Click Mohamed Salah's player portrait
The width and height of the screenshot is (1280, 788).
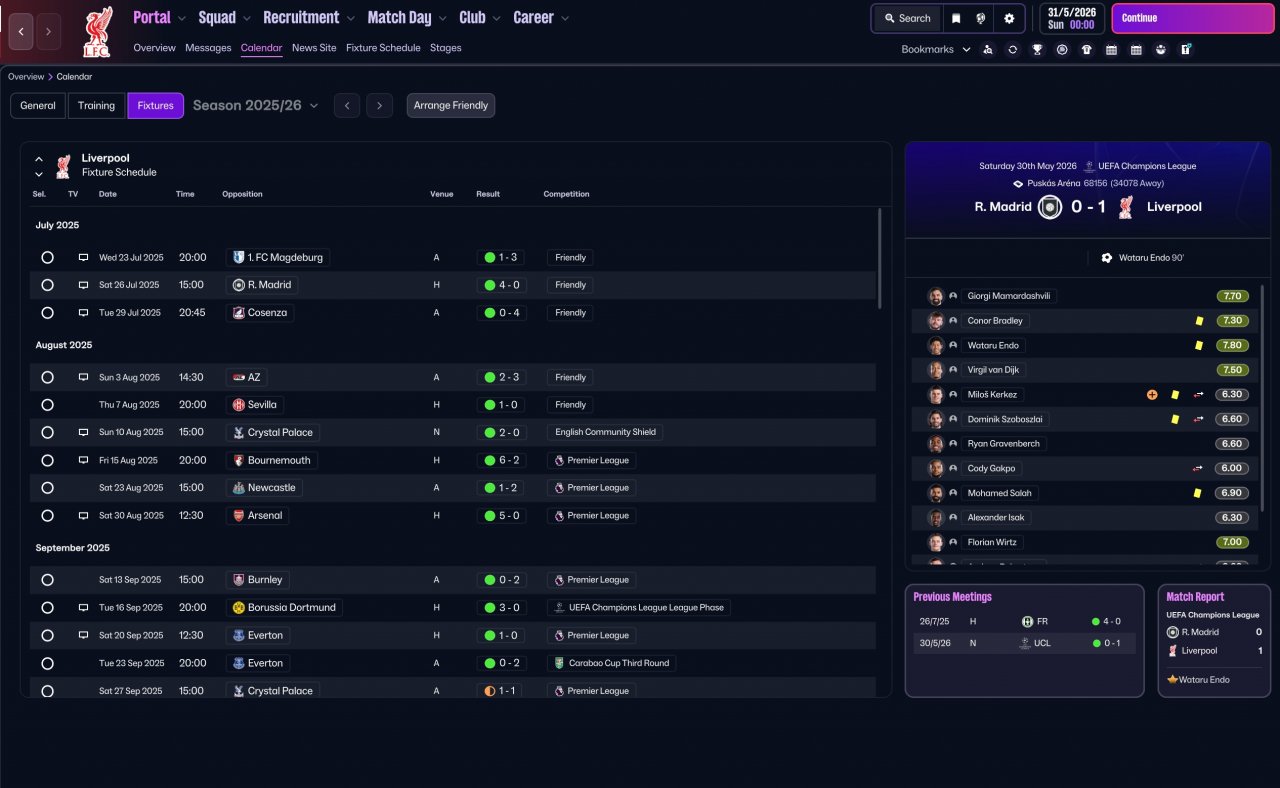pos(936,493)
